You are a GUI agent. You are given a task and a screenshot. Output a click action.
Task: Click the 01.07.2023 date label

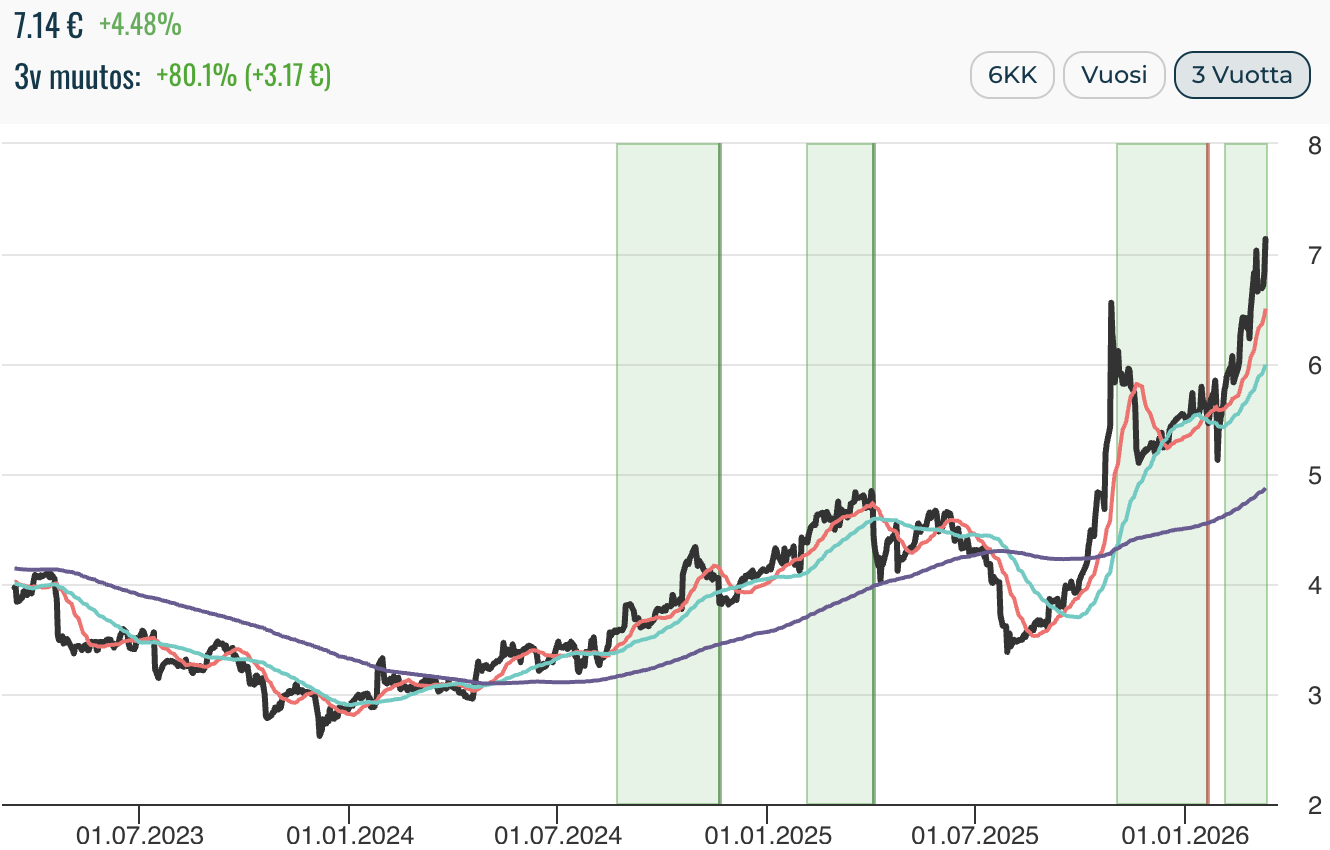pyautogui.click(x=140, y=832)
